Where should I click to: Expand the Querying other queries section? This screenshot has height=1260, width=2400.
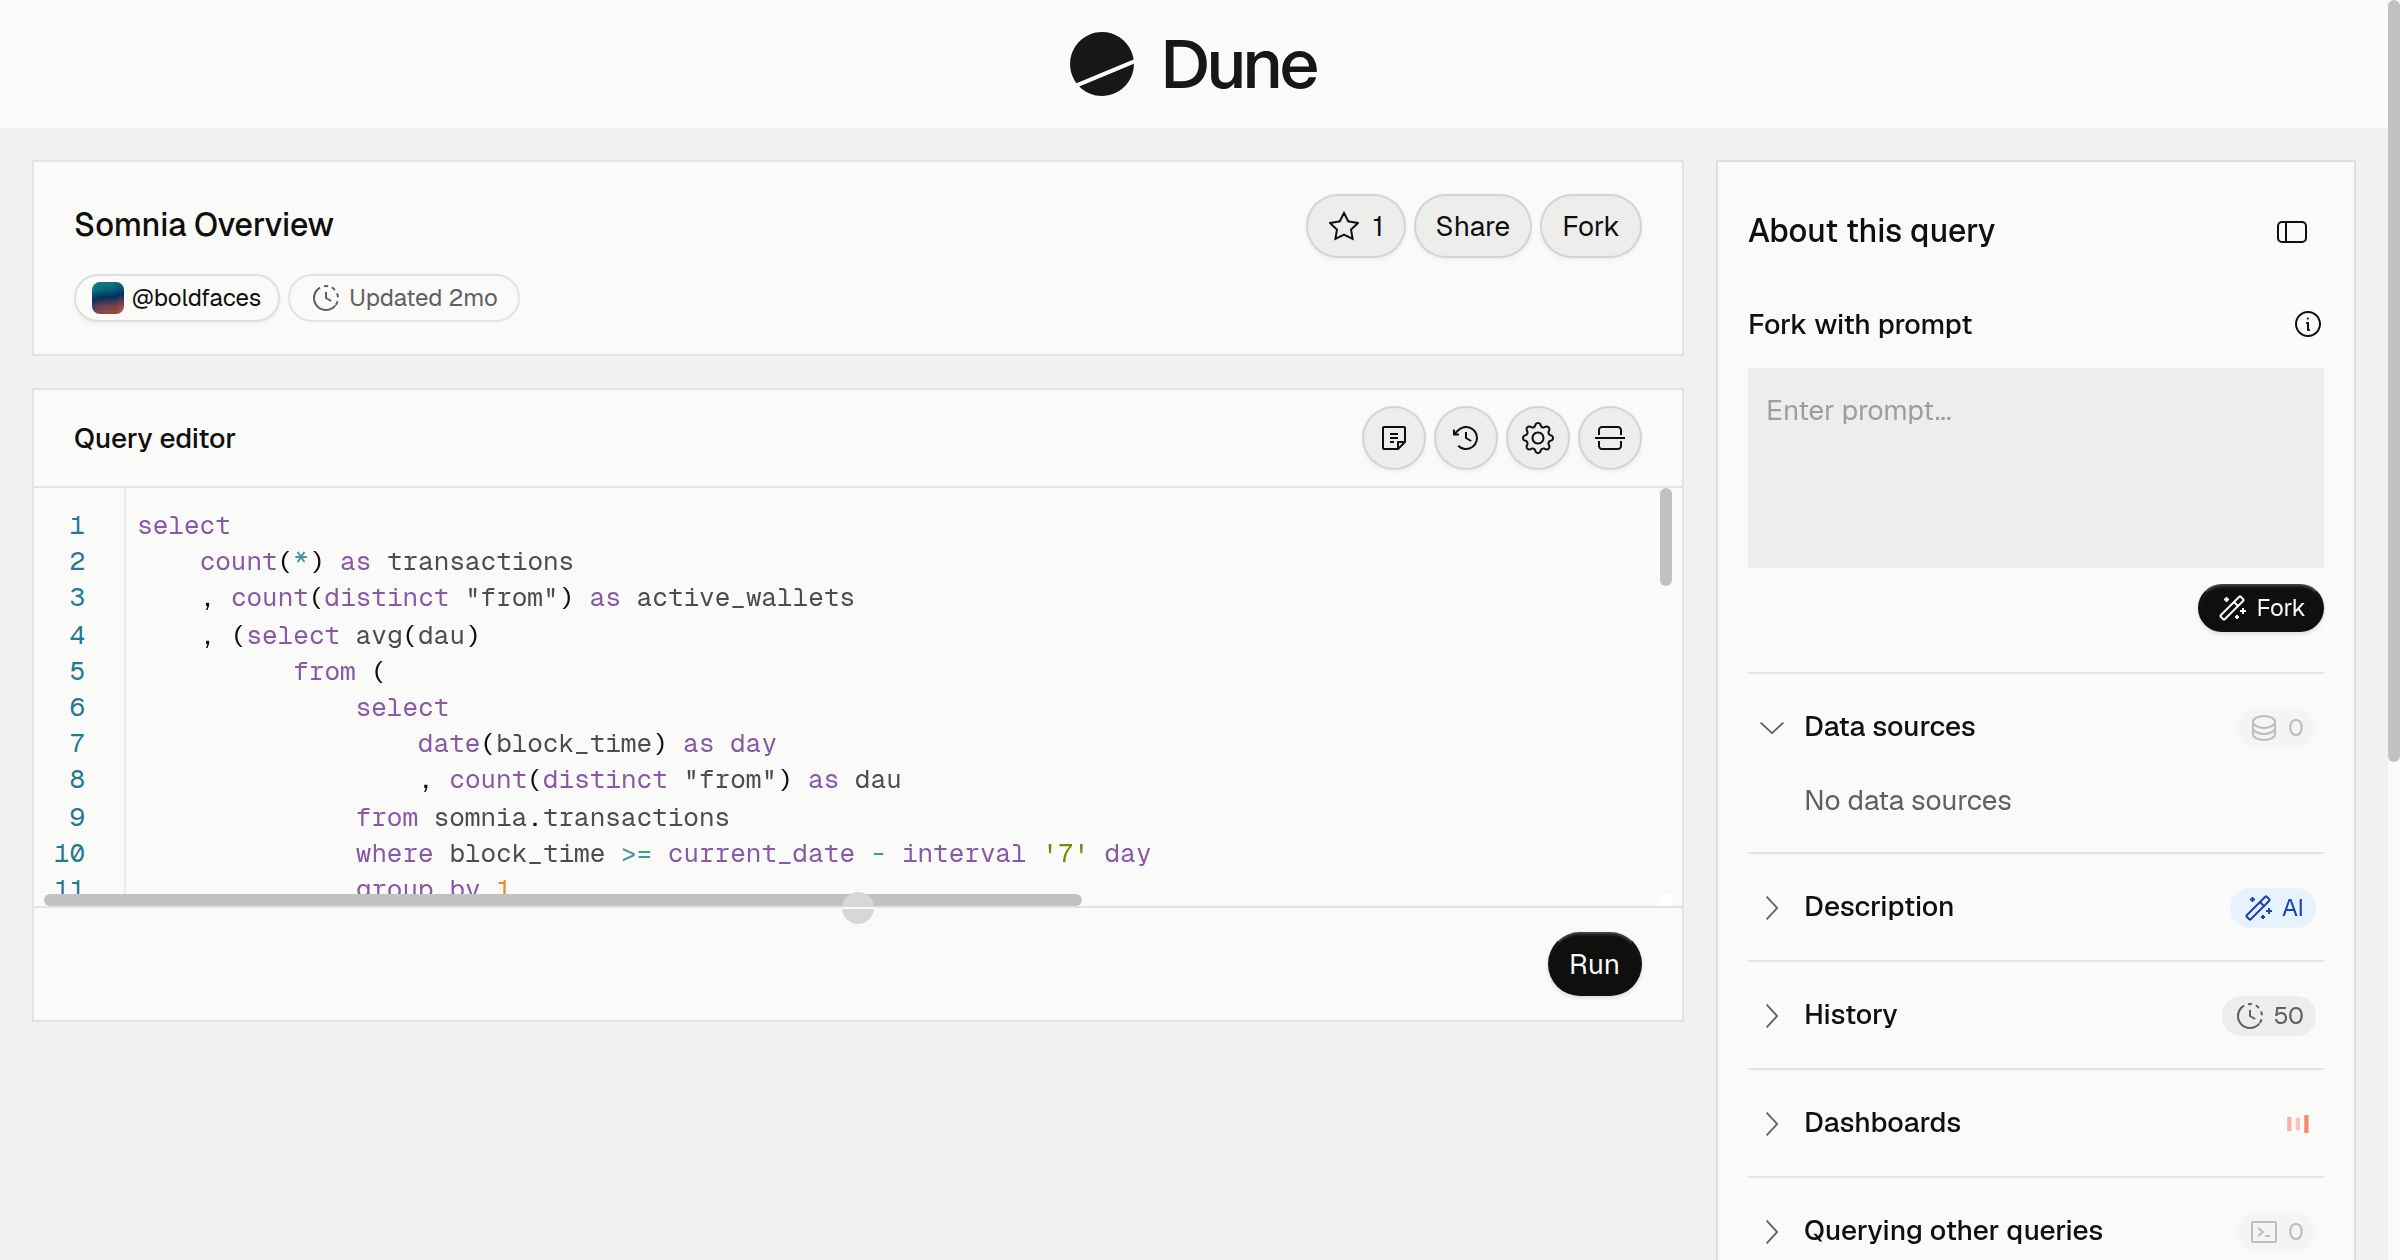(x=1771, y=1231)
